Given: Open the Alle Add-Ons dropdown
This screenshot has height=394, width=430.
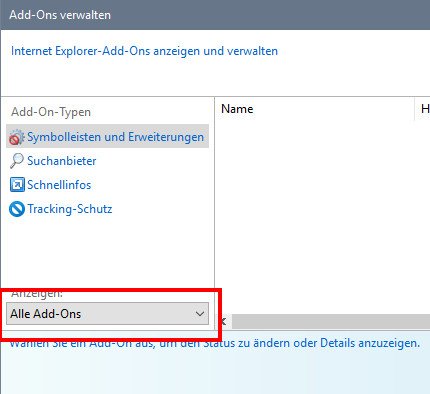Looking at the screenshot, I should [x=107, y=314].
